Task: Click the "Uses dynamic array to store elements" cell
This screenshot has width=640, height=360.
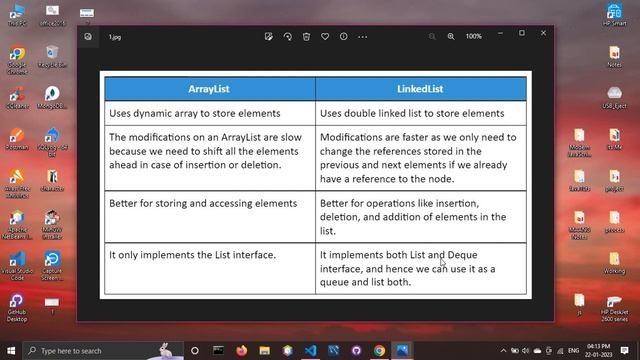Action: tap(210, 113)
